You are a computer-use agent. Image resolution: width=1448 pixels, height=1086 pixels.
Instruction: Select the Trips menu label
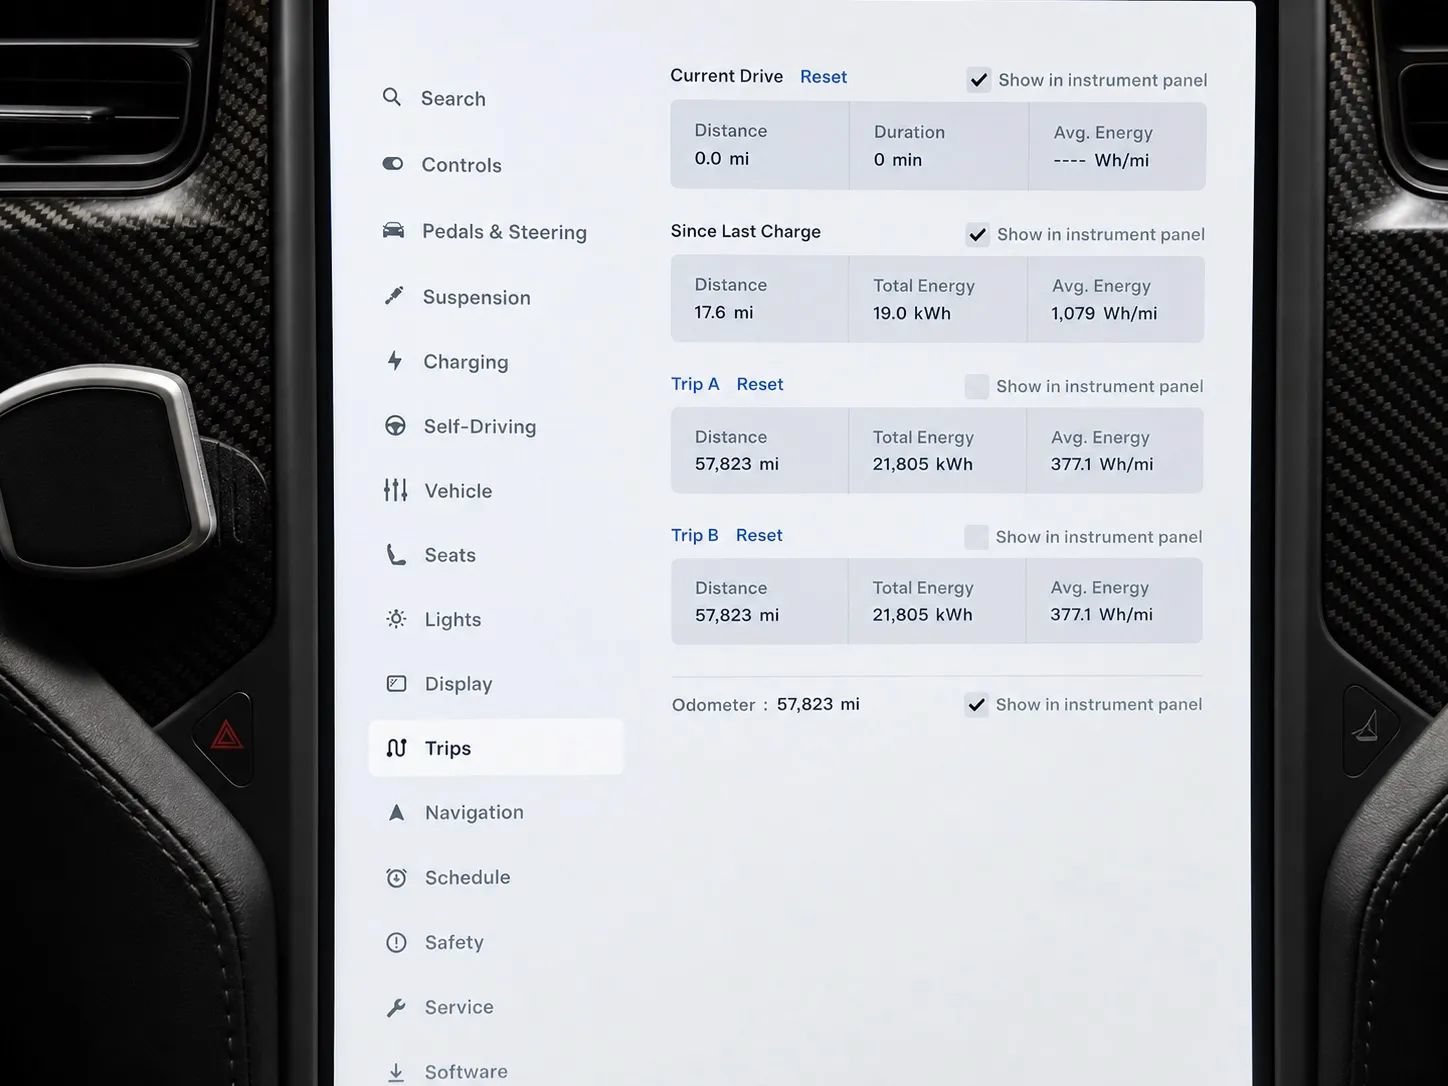[448, 748]
